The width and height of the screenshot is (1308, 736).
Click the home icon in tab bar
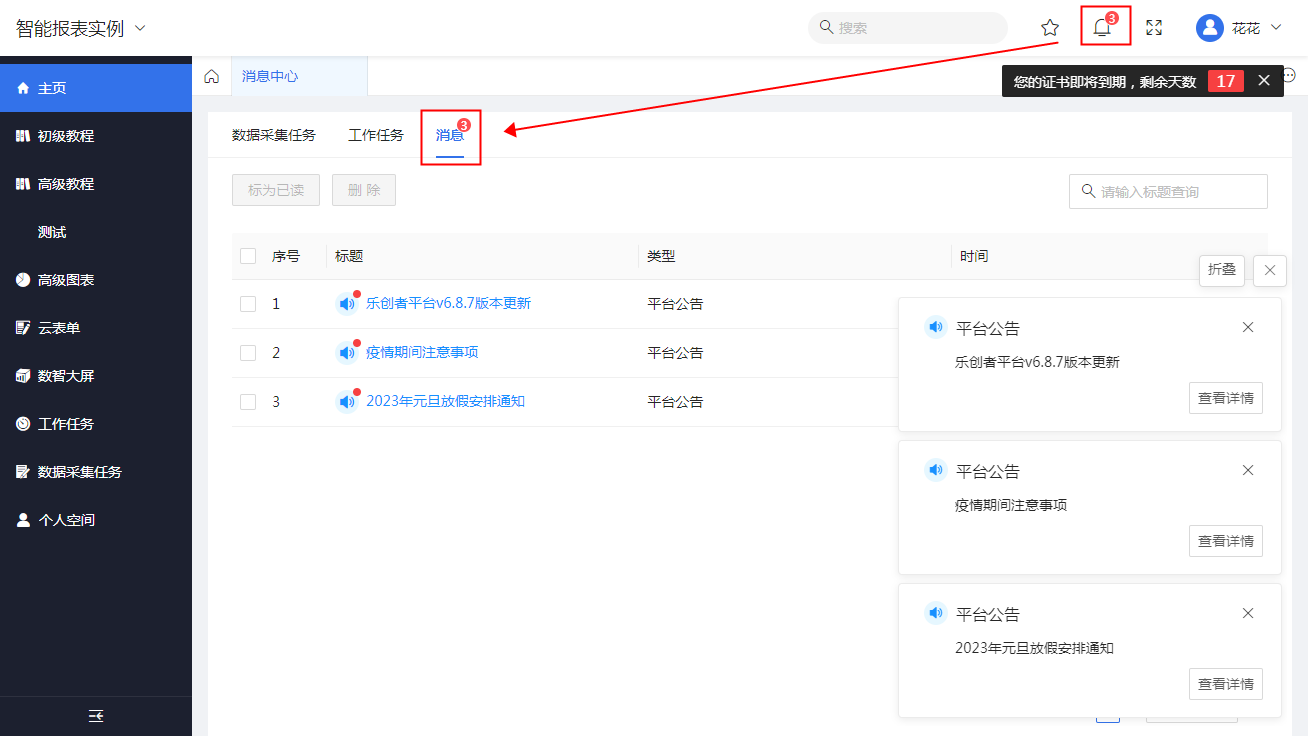point(211,77)
